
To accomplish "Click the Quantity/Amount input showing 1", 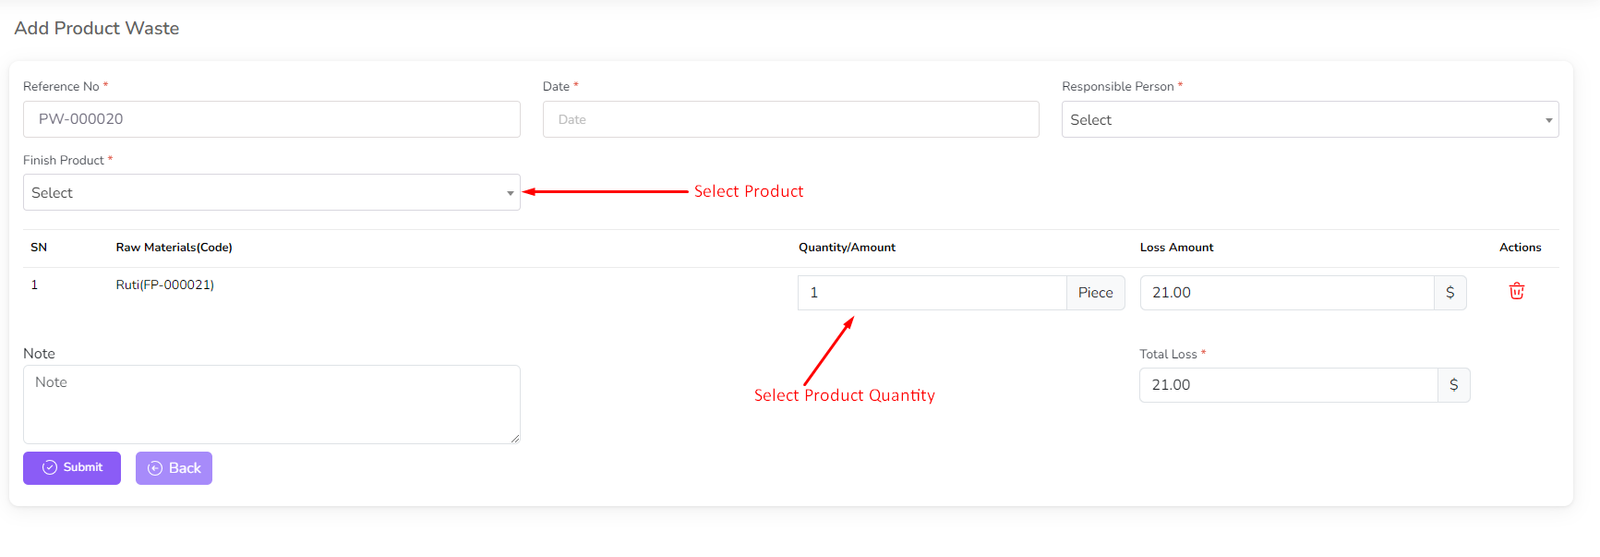I will tap(932, 293).
